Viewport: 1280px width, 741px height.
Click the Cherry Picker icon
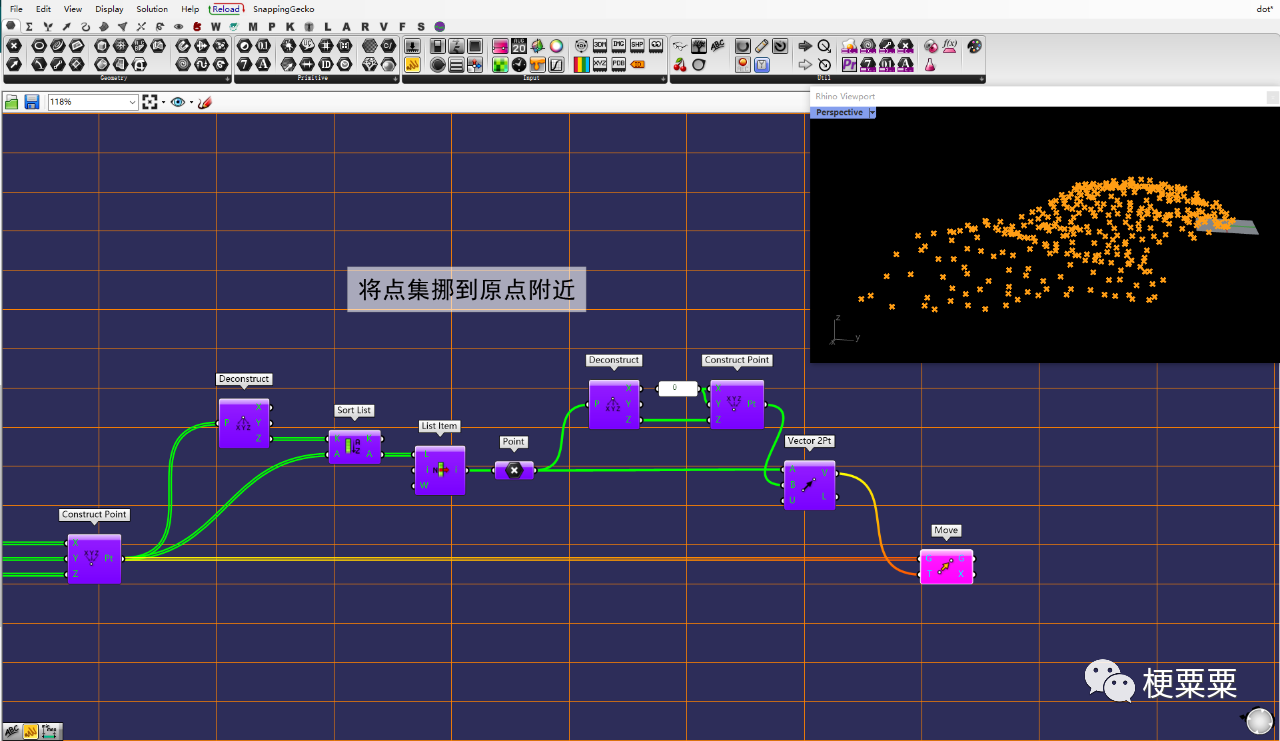click(x=680, y=64)
